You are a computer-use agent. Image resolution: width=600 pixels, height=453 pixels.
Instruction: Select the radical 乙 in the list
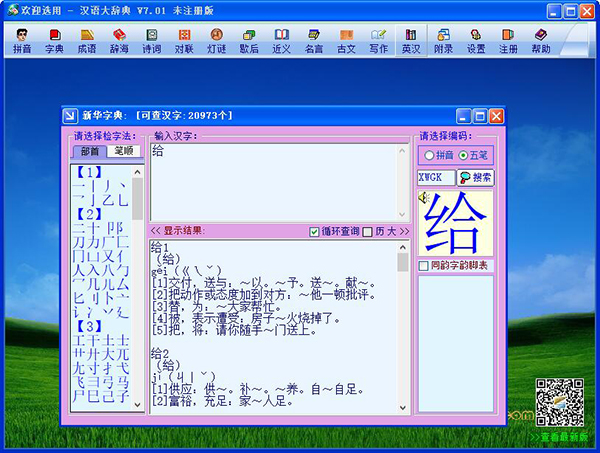point(108,200)
